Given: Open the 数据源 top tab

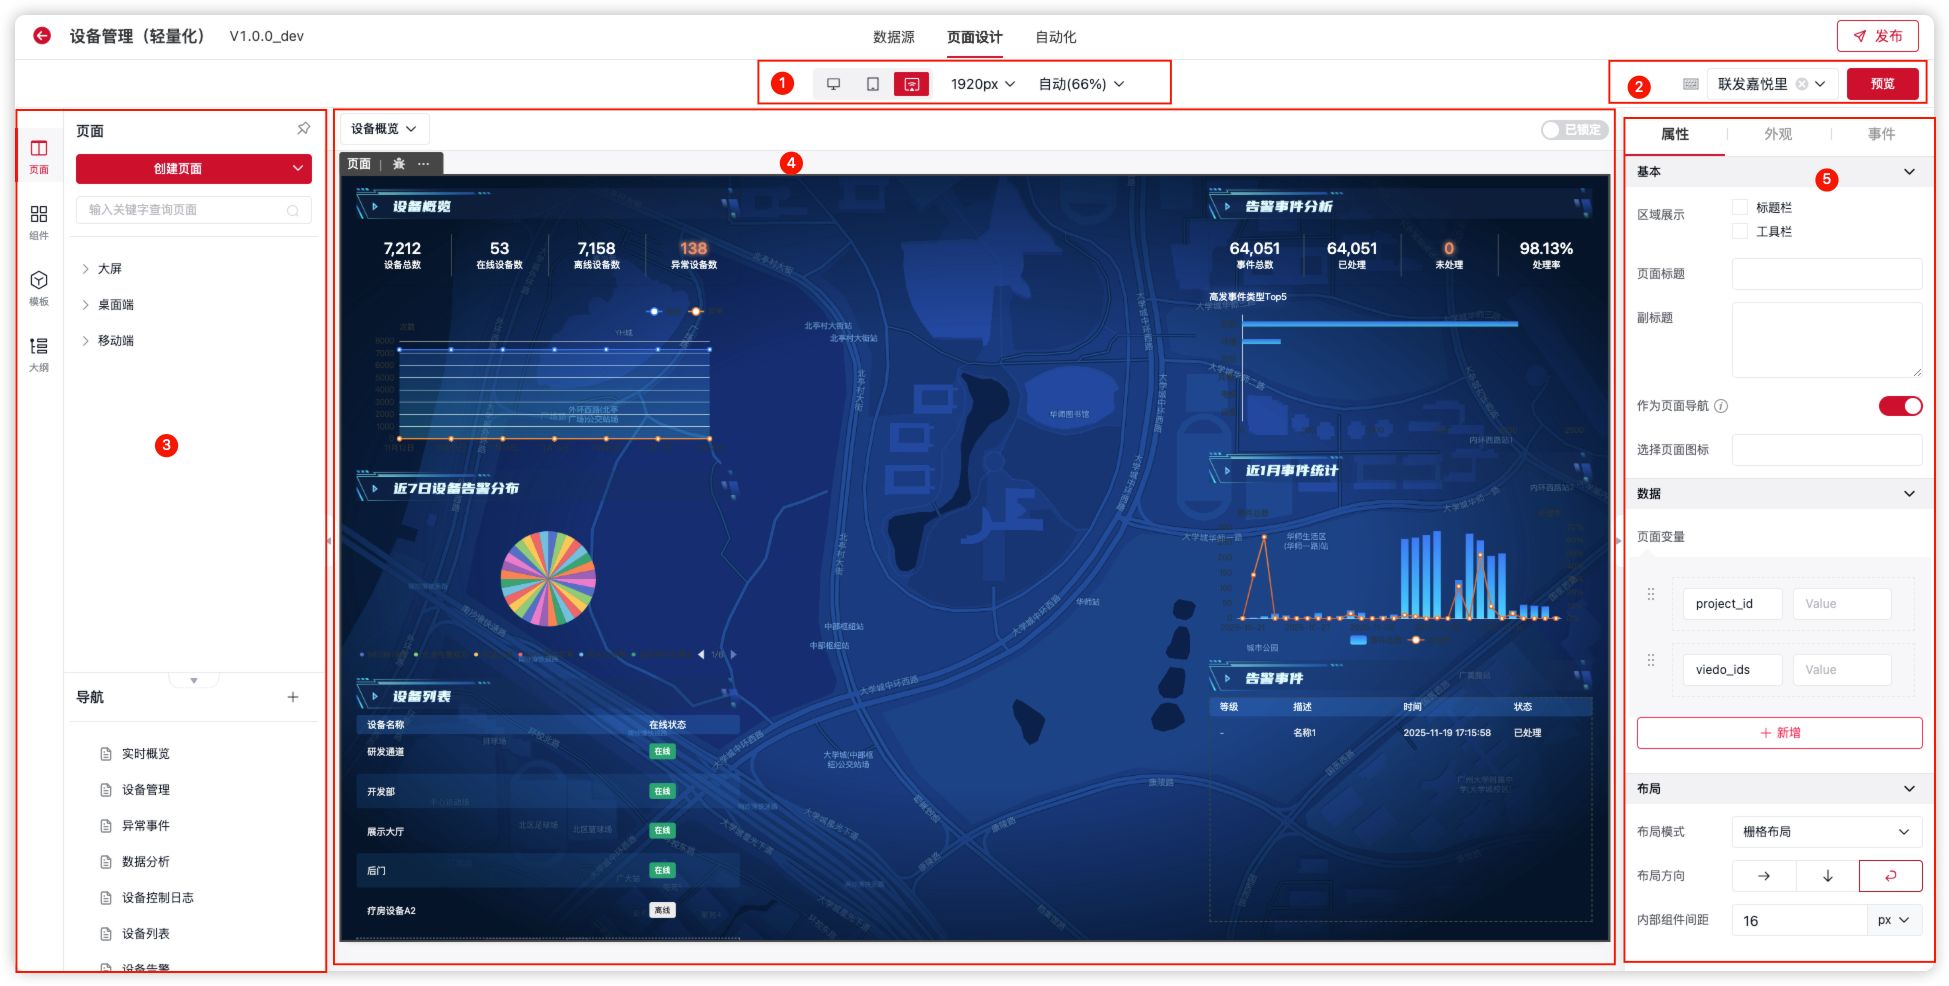Looking at the screenshot, I should tap(893, 37).
